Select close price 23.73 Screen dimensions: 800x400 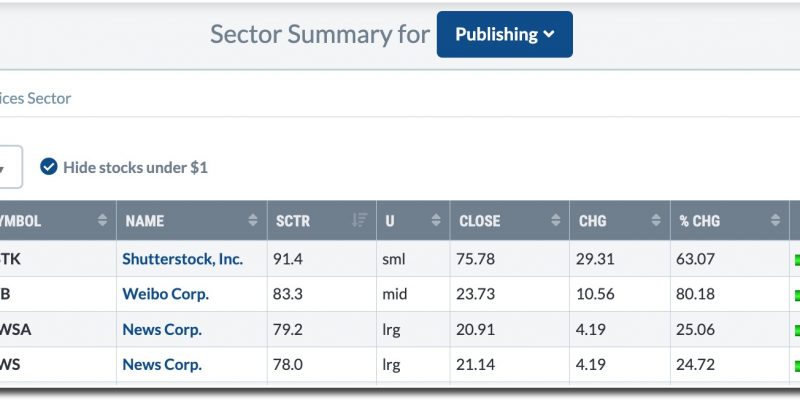(x=476, y=294)
